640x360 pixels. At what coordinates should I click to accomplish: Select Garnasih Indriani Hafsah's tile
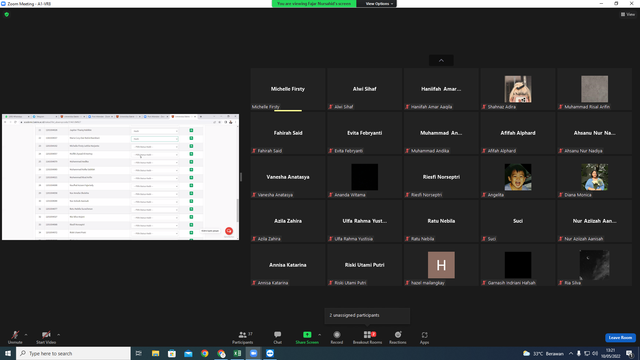pyautogui.click(x=518, y=265)
